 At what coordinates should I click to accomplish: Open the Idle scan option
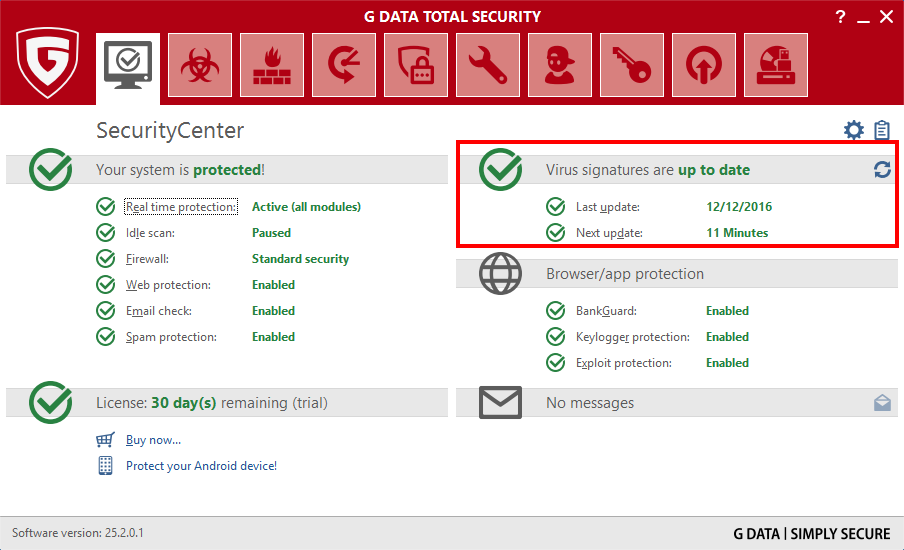point(150,233)
